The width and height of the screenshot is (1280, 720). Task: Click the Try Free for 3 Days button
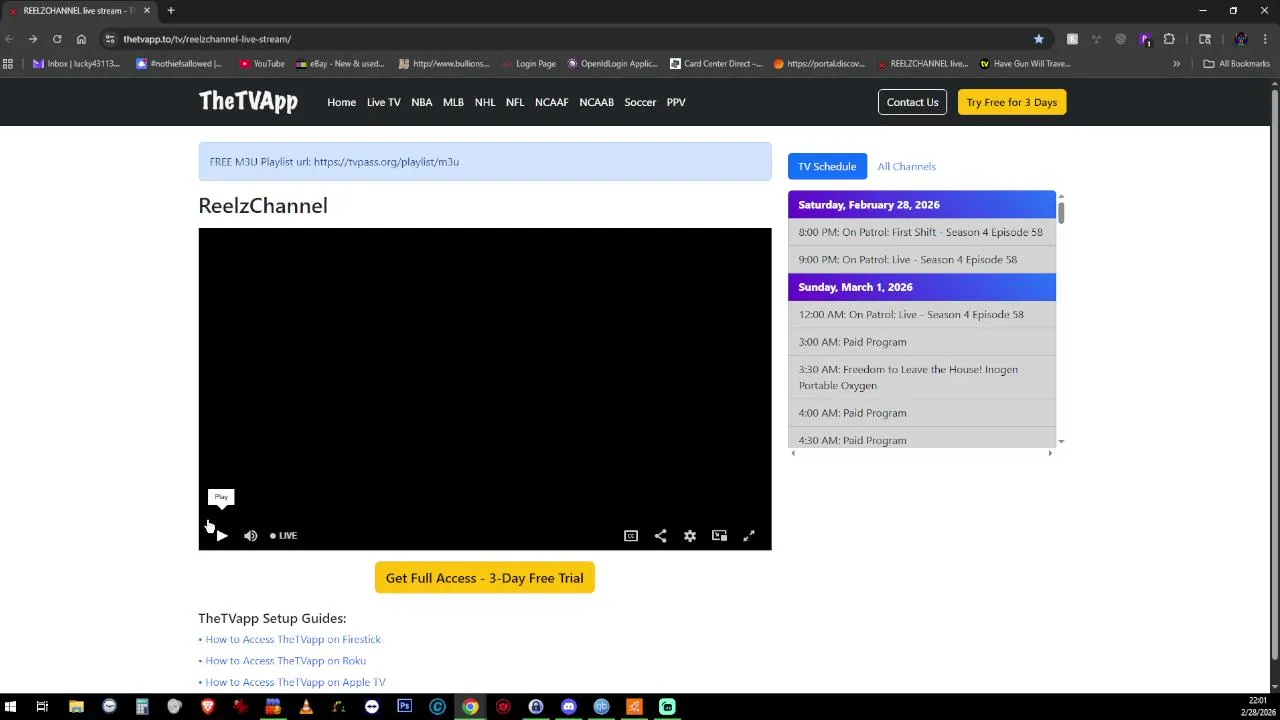click(1012, 102)
